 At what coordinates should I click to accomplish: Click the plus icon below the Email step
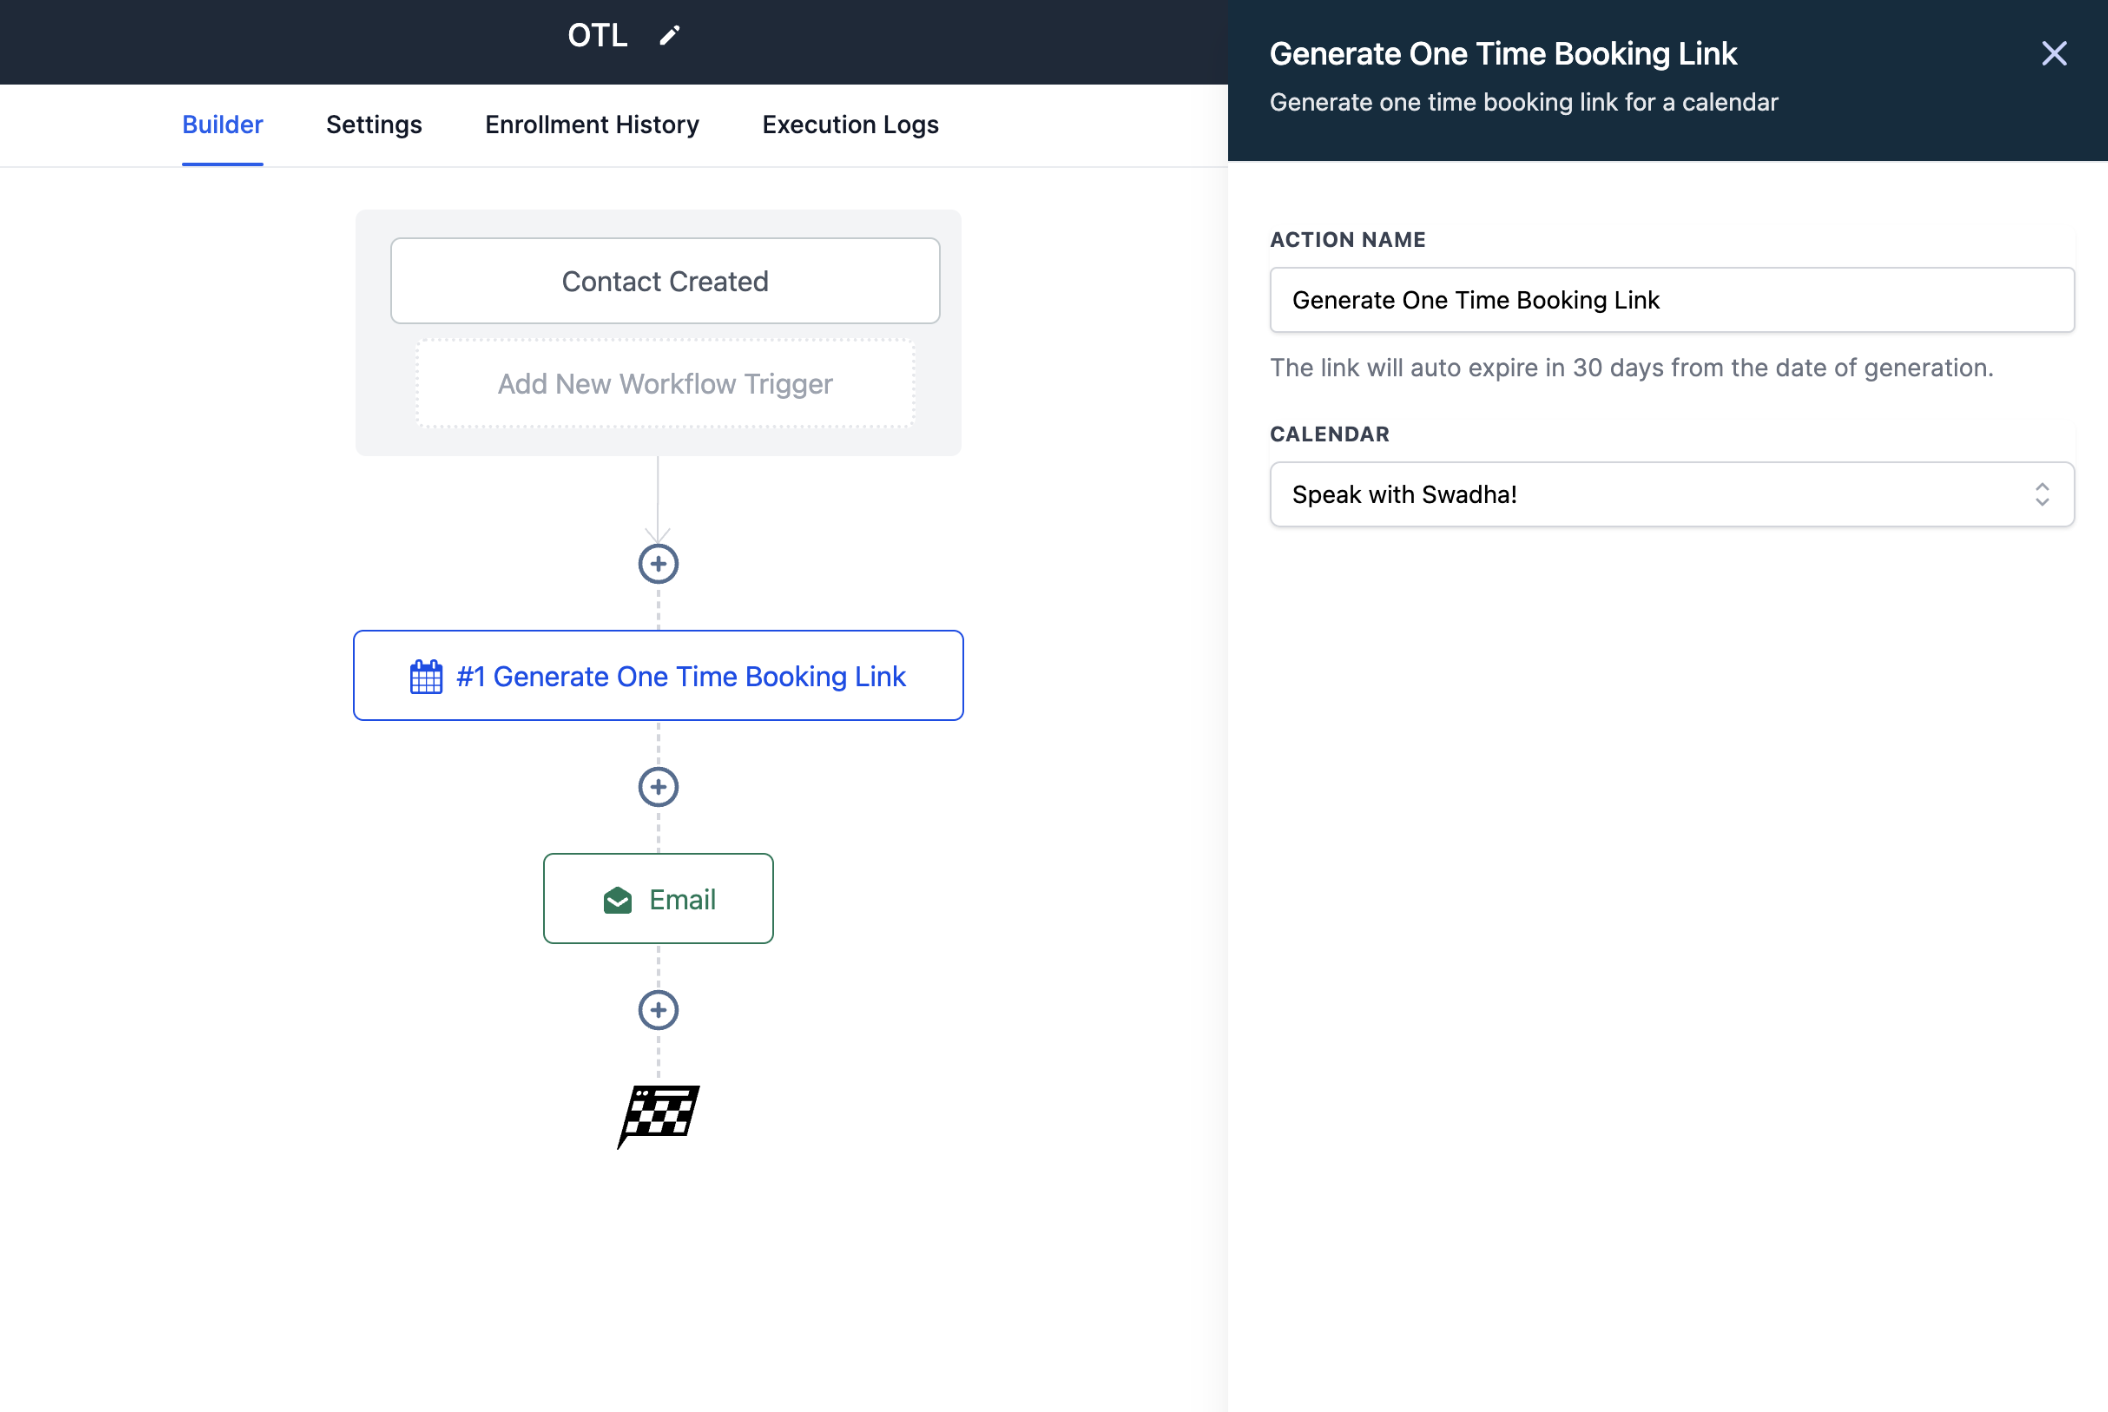(658, 1010)
